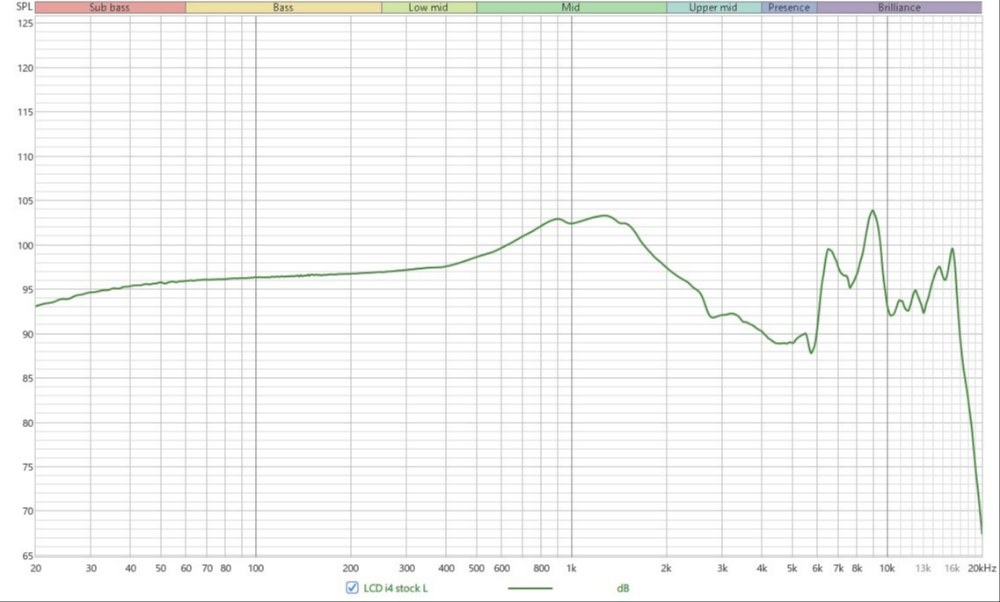Select the Low mid band header
Image resolution: width=1000 pixels, height=602 pixels.
(429, 8)
